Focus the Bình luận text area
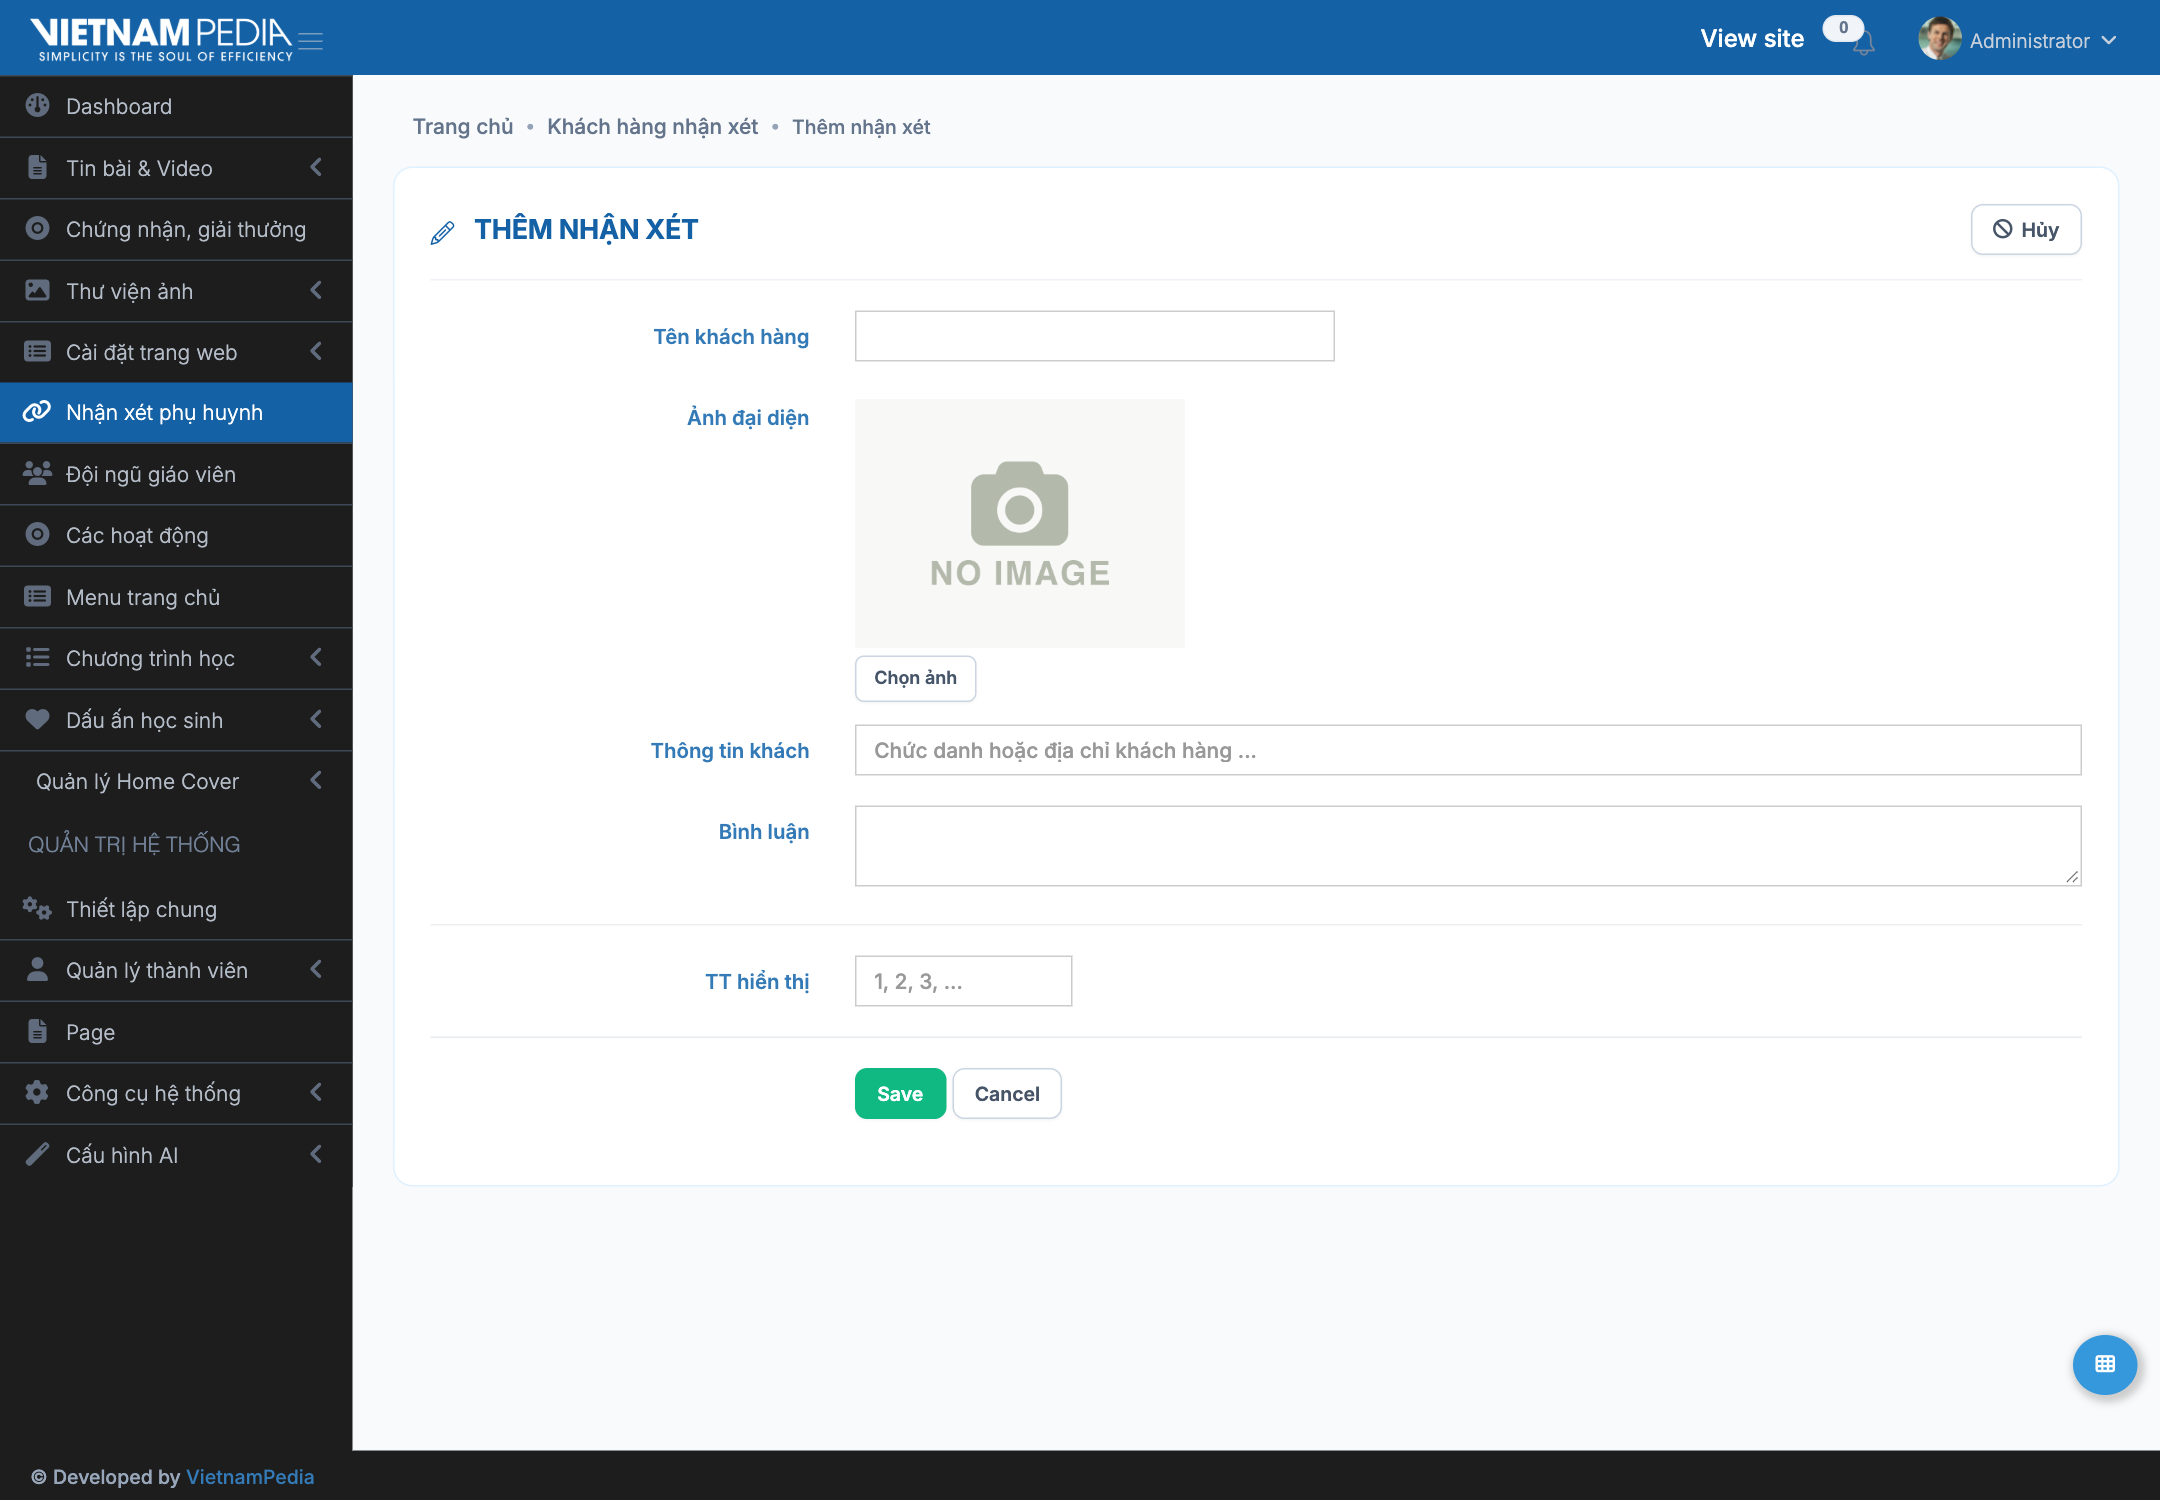This screenshot has height=1500, width=2160. [x=1468, y=846]
